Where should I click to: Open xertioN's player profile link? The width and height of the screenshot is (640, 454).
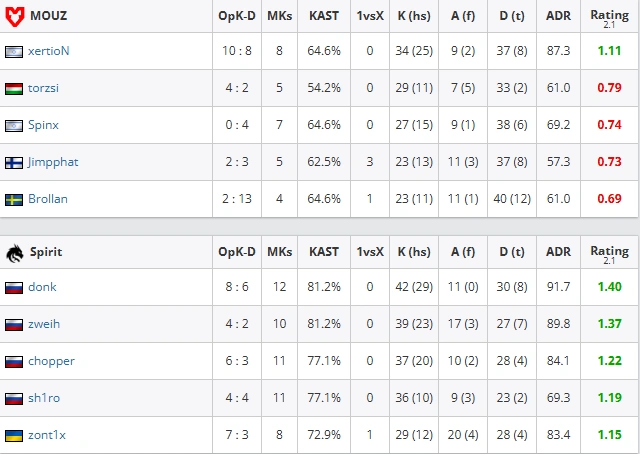tap(49, 51)
